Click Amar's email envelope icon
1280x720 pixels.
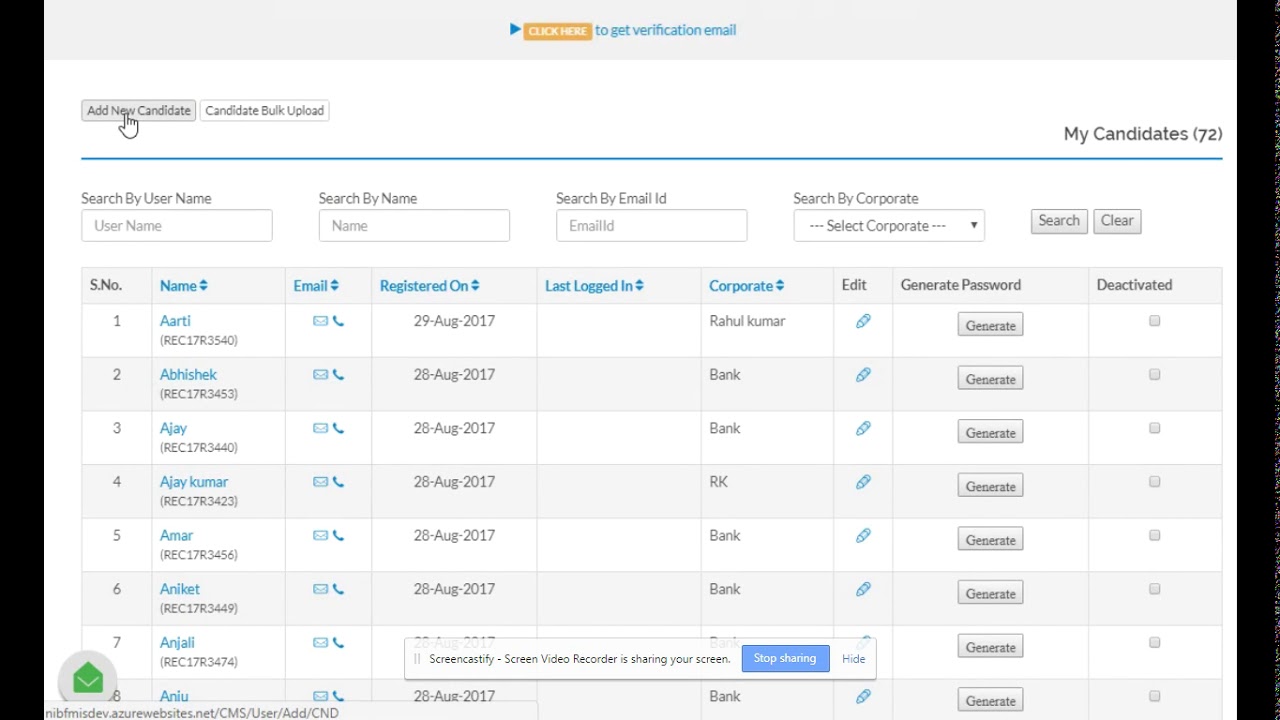pyautogui.click(x=320, y=536)
